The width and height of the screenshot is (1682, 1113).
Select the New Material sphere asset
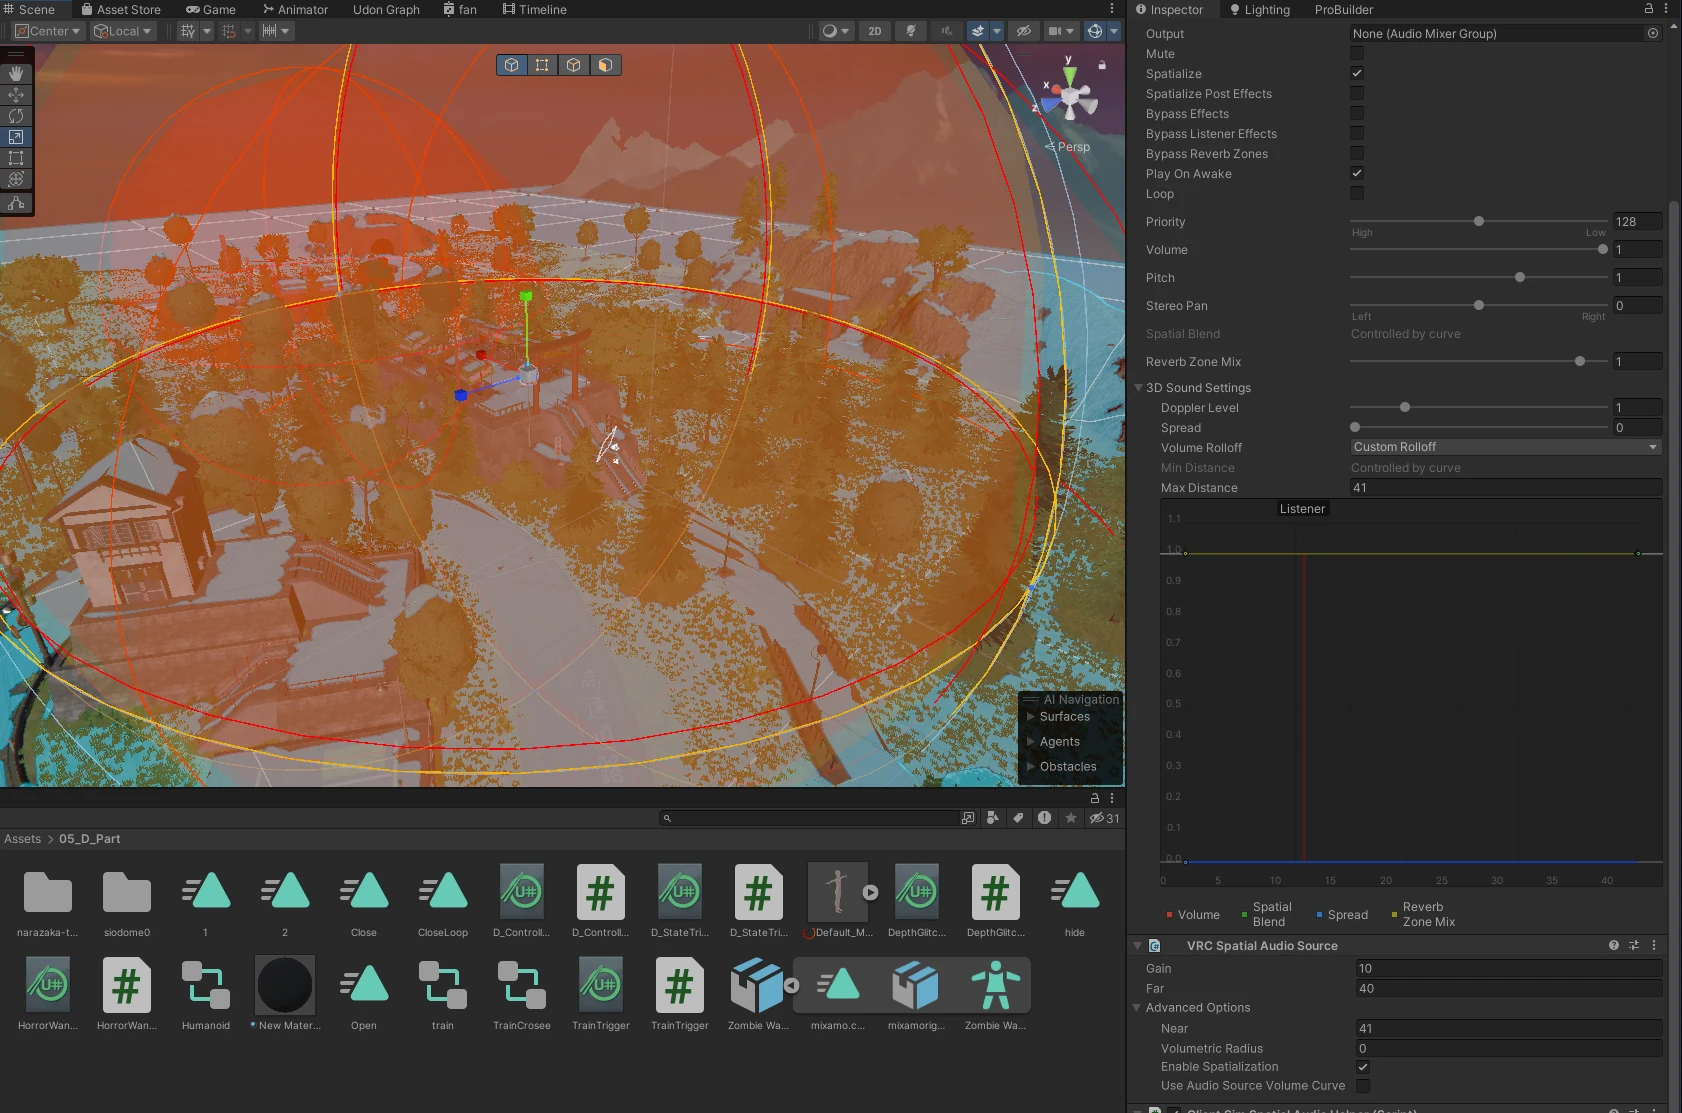click(285, 993)
